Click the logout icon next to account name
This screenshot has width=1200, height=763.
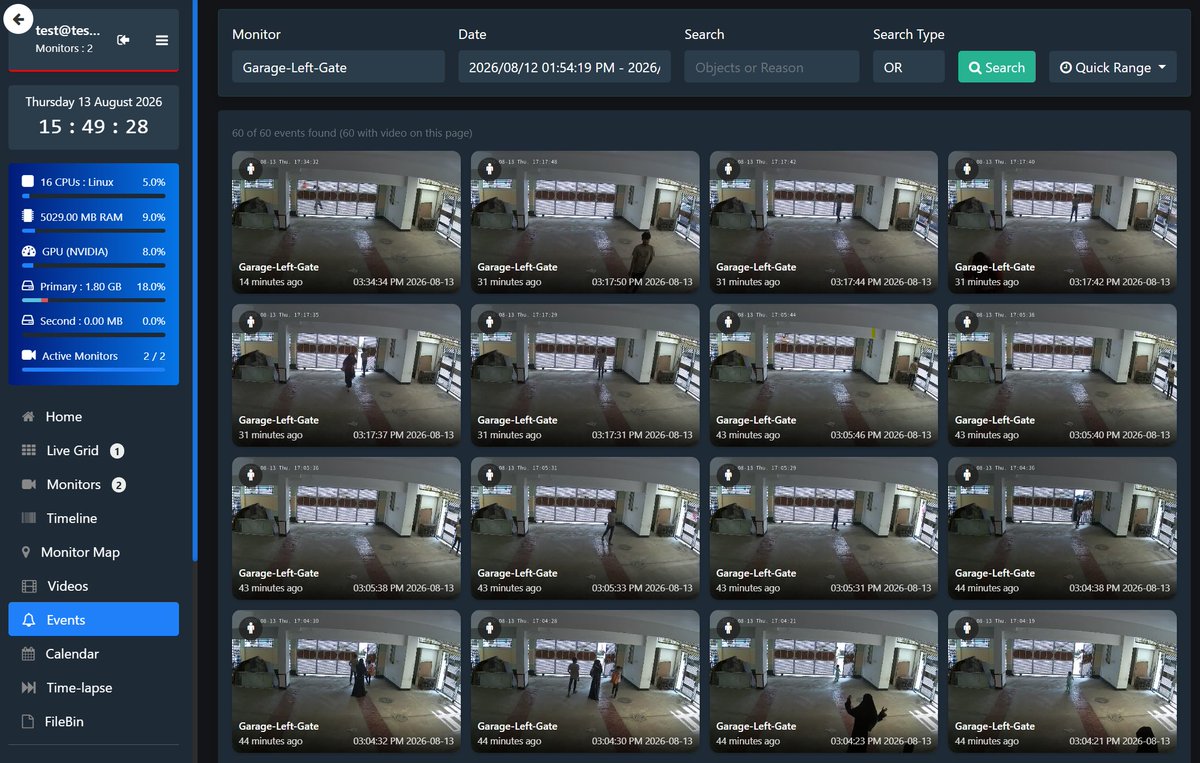coord(123,40)
